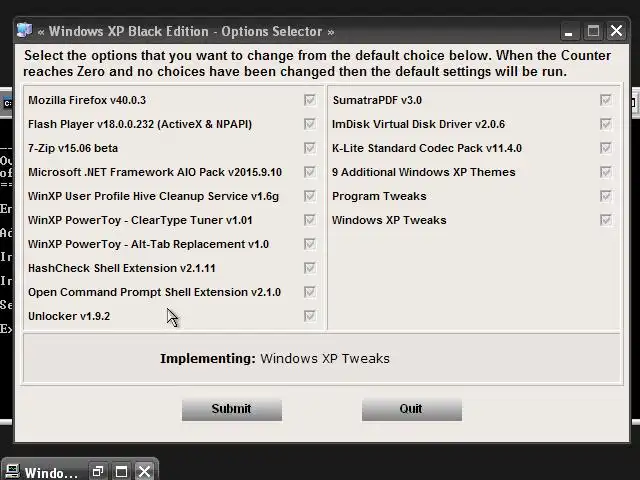Toggle ClearType Tuner v1.01 checkbox
This screenshot has height=480, width=640.
coord(310,220)
